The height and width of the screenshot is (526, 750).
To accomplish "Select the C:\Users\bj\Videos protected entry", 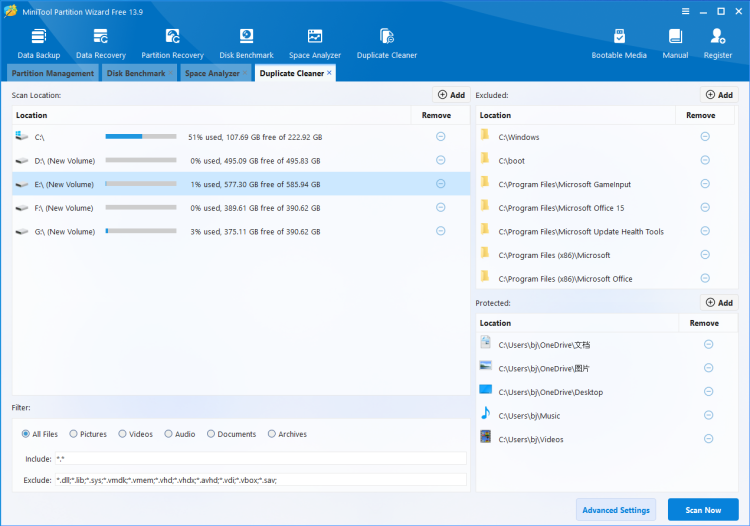I will (x=607, y=438).
